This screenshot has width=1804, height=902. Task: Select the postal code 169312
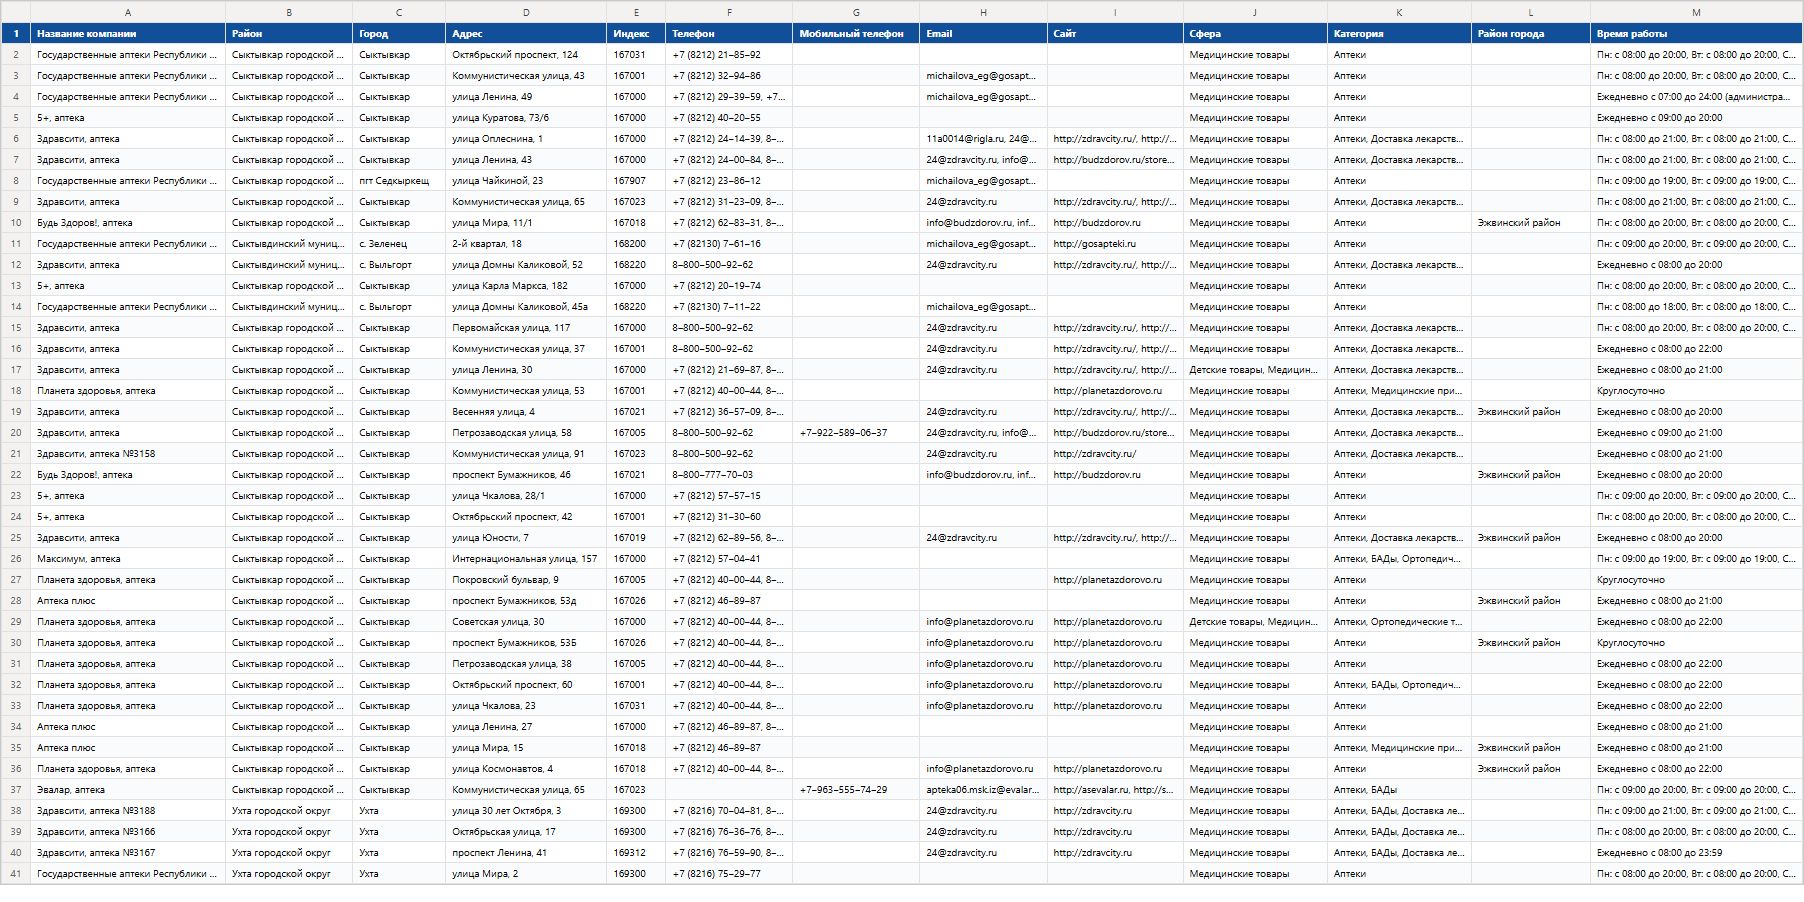coord(636,853)
